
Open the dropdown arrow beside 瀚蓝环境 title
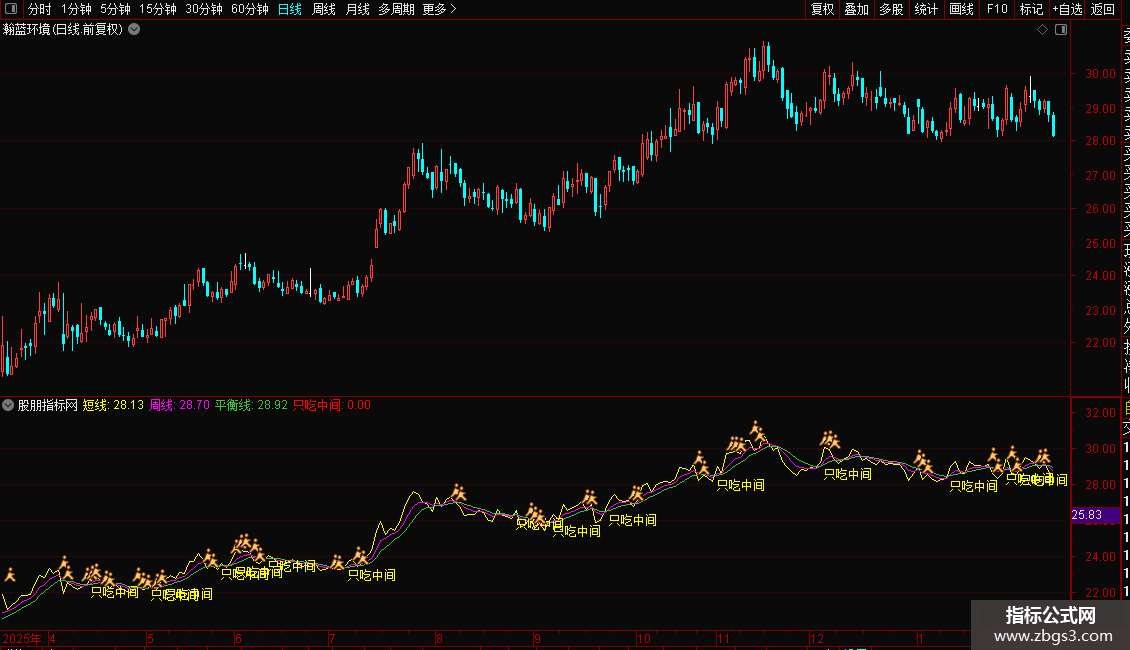pos(134,30)
